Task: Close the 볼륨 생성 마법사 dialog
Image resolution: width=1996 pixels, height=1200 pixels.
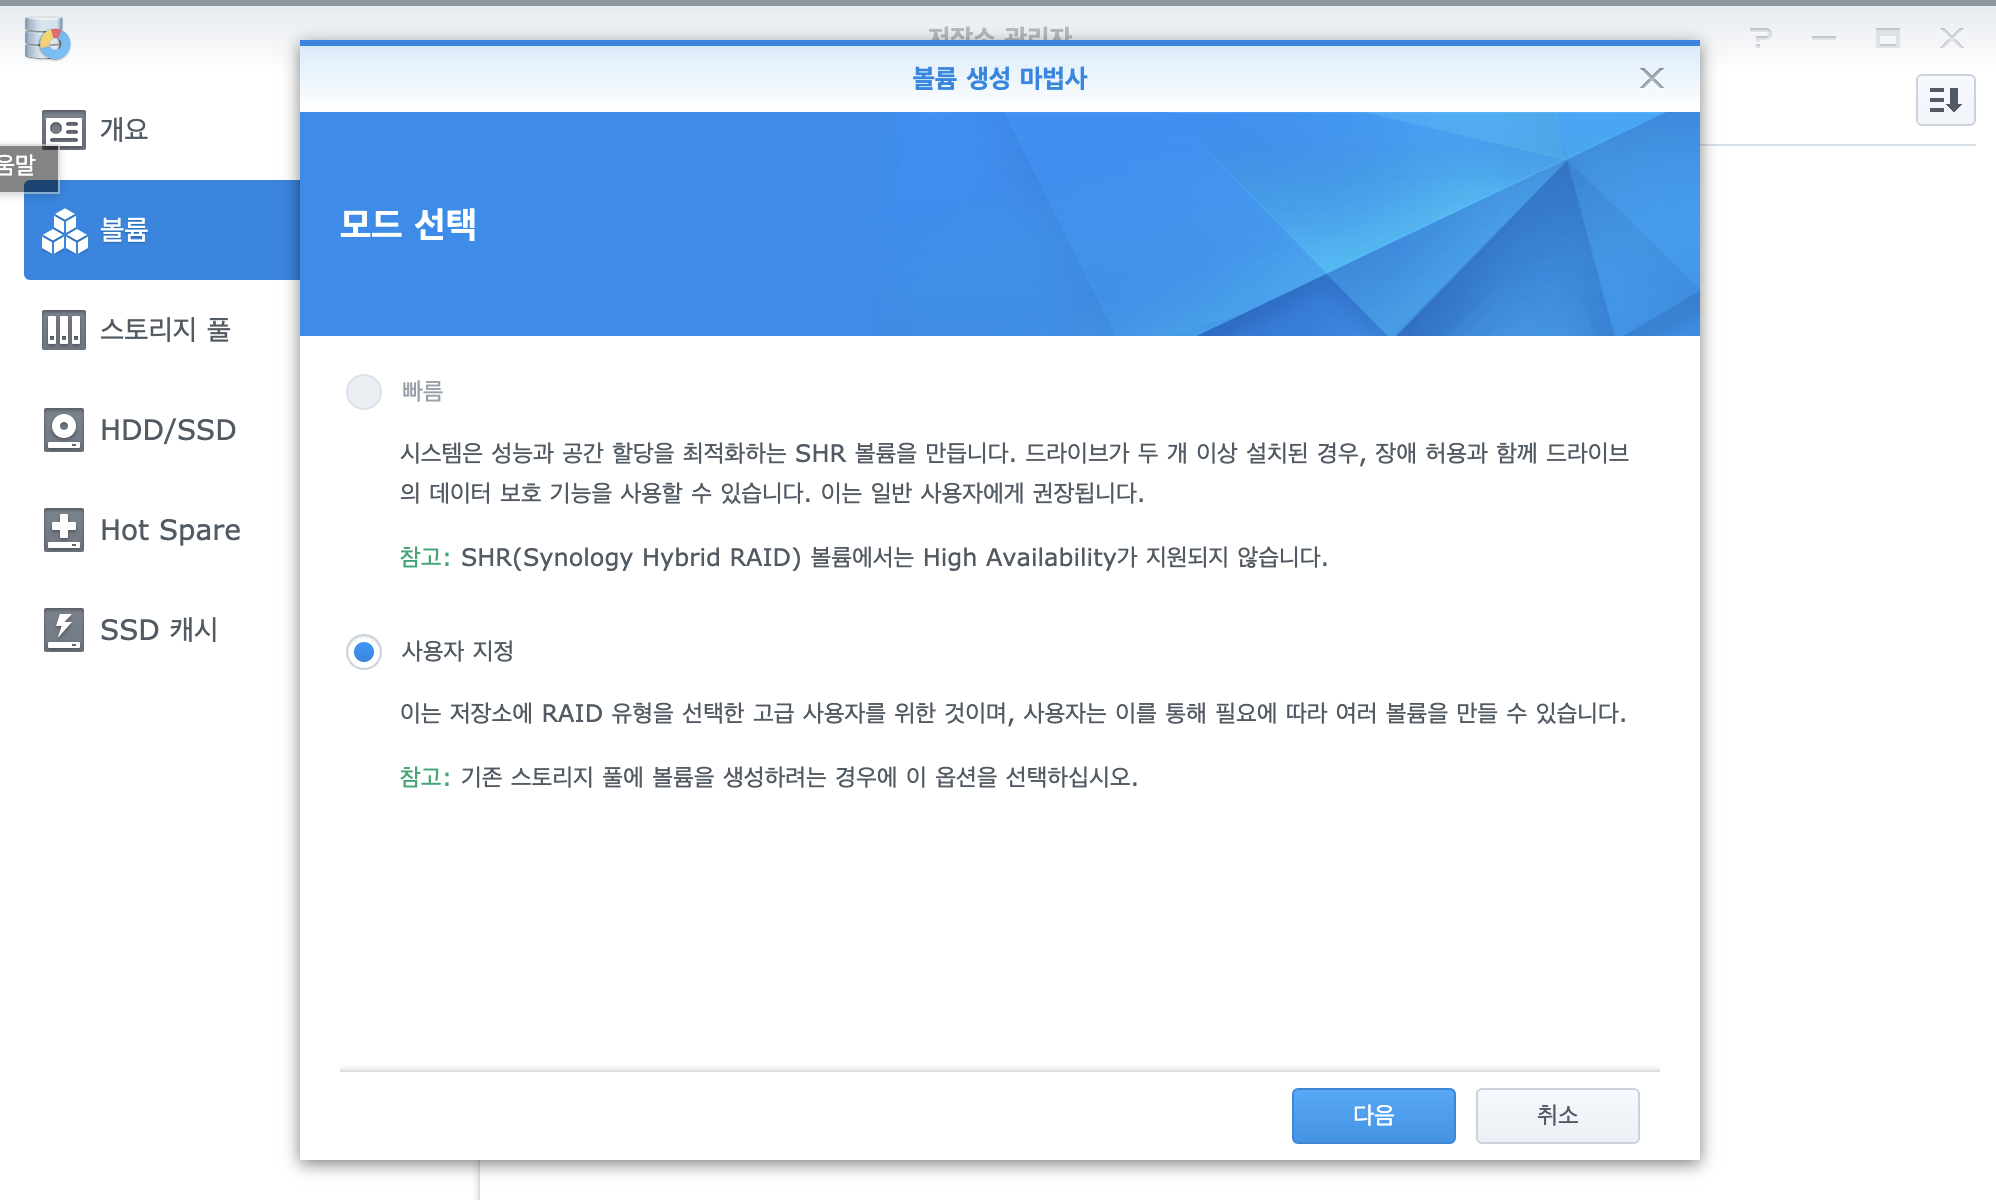Action: tap(1651, 78)
